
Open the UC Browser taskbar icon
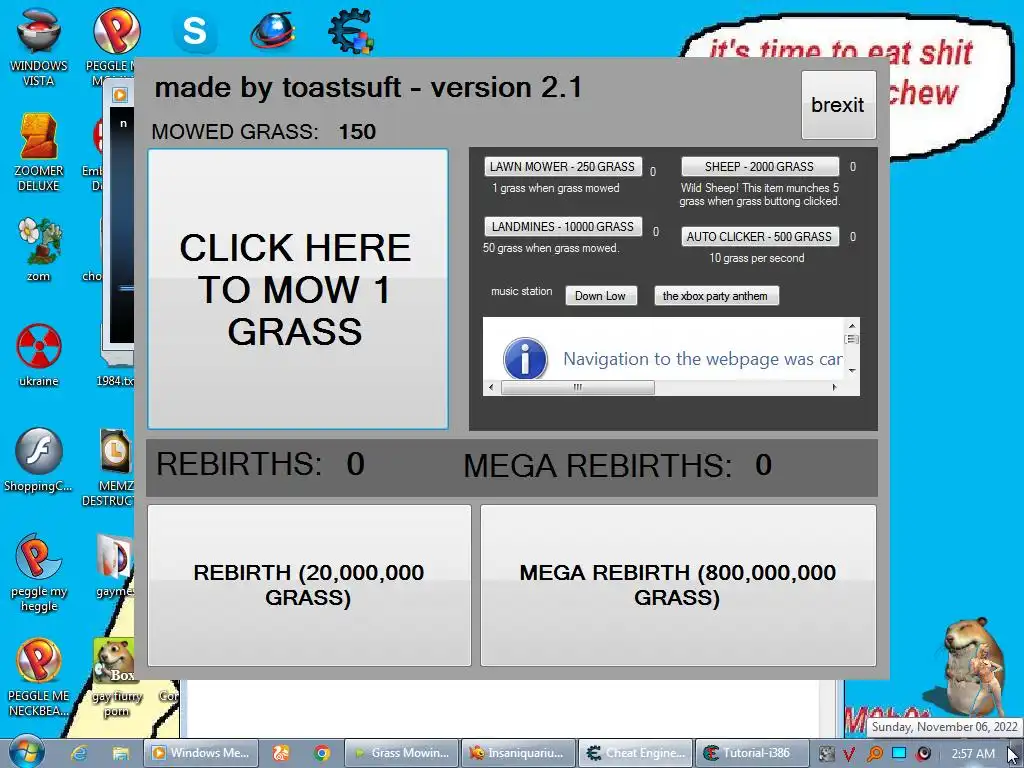click(x=281, y=753)
